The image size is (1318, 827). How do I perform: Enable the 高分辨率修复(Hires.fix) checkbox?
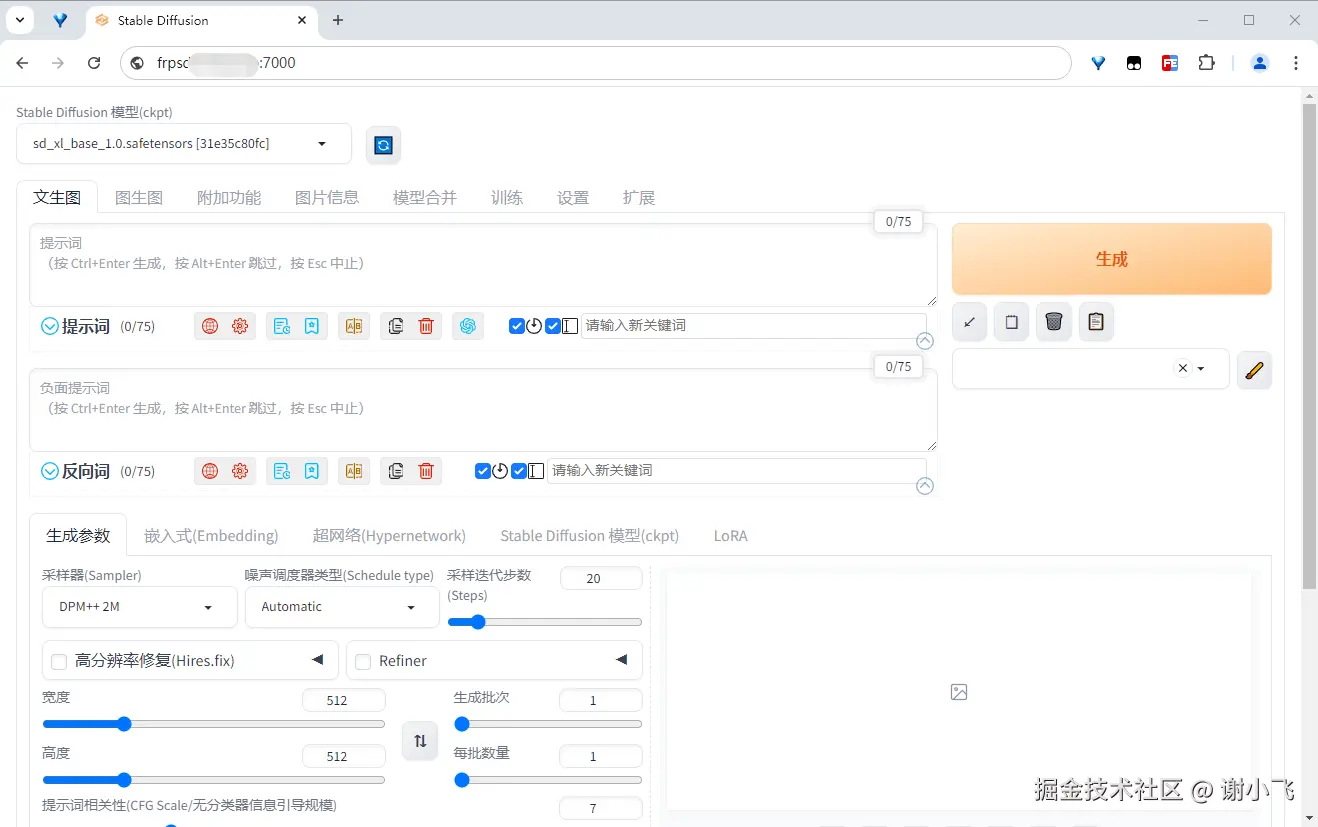(58, 660)
